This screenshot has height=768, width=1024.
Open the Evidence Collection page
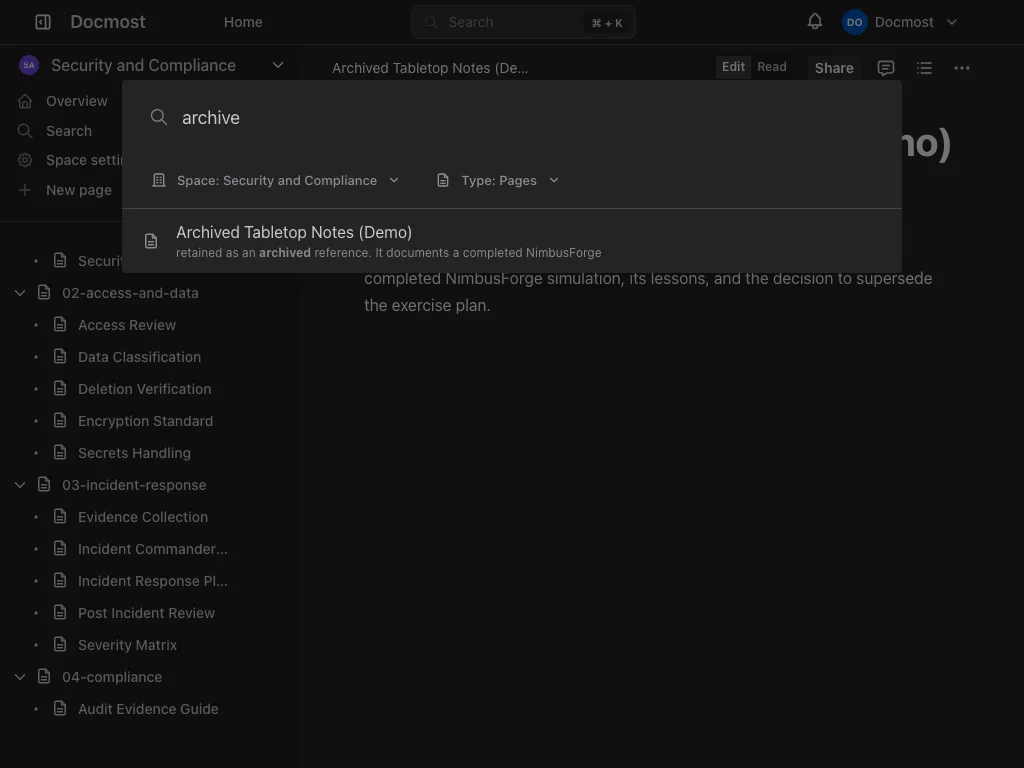point(142,517)
